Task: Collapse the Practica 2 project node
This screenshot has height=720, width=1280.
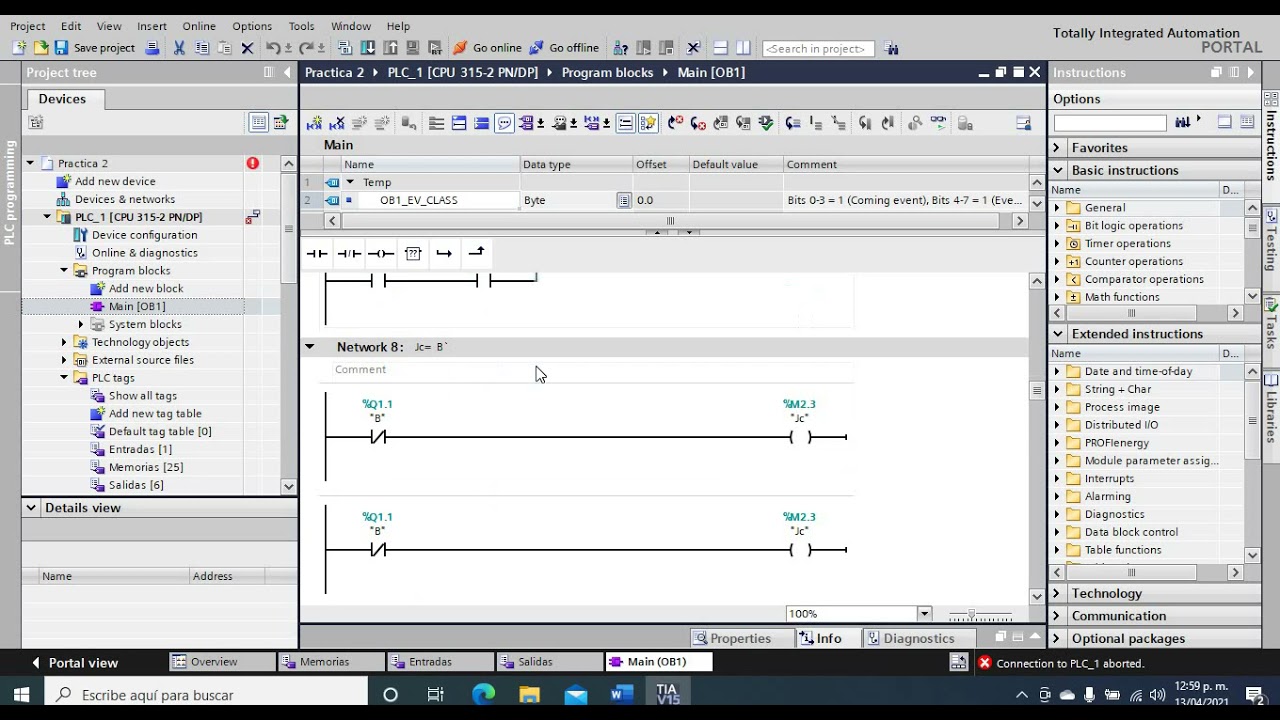Action: (30, 163)
